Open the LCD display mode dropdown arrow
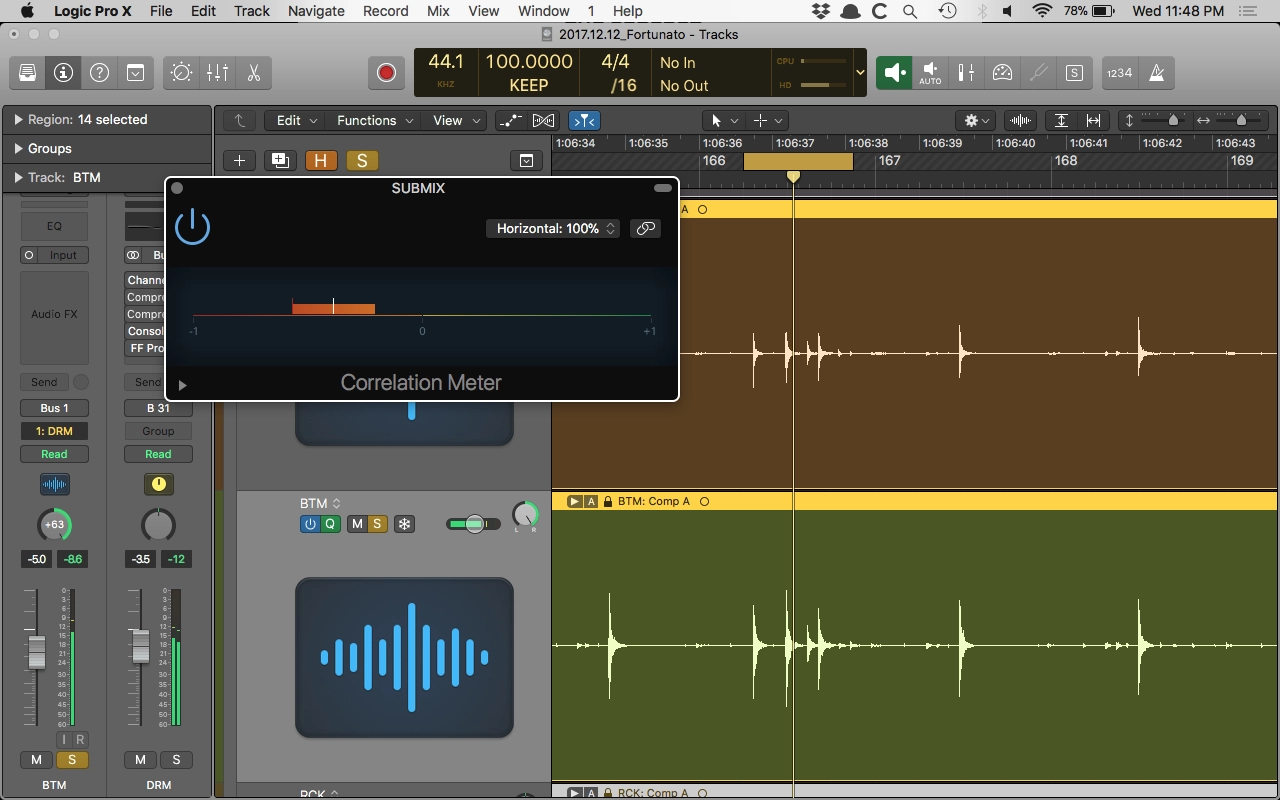This screenshot has width=1280, height=800. [x=860, y=73]
